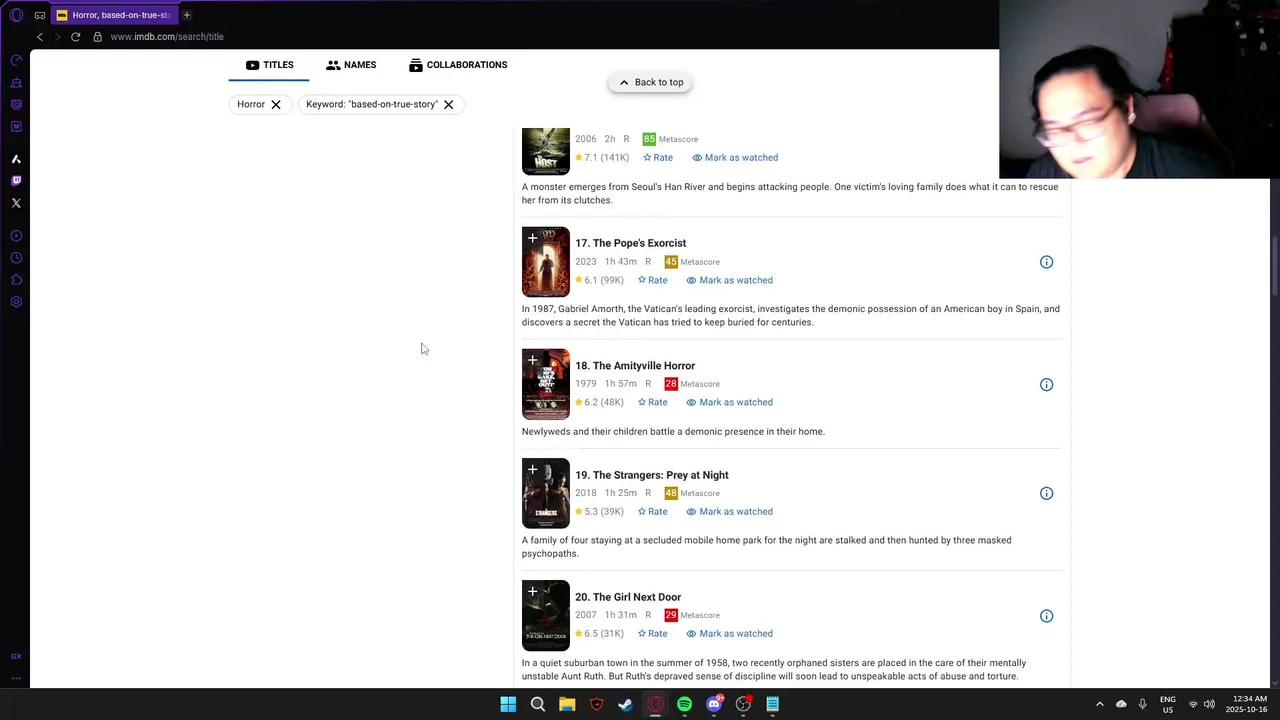Click The Amityville Horror poster thumbnail
The image size is (1280, 720).
(546, 384)
